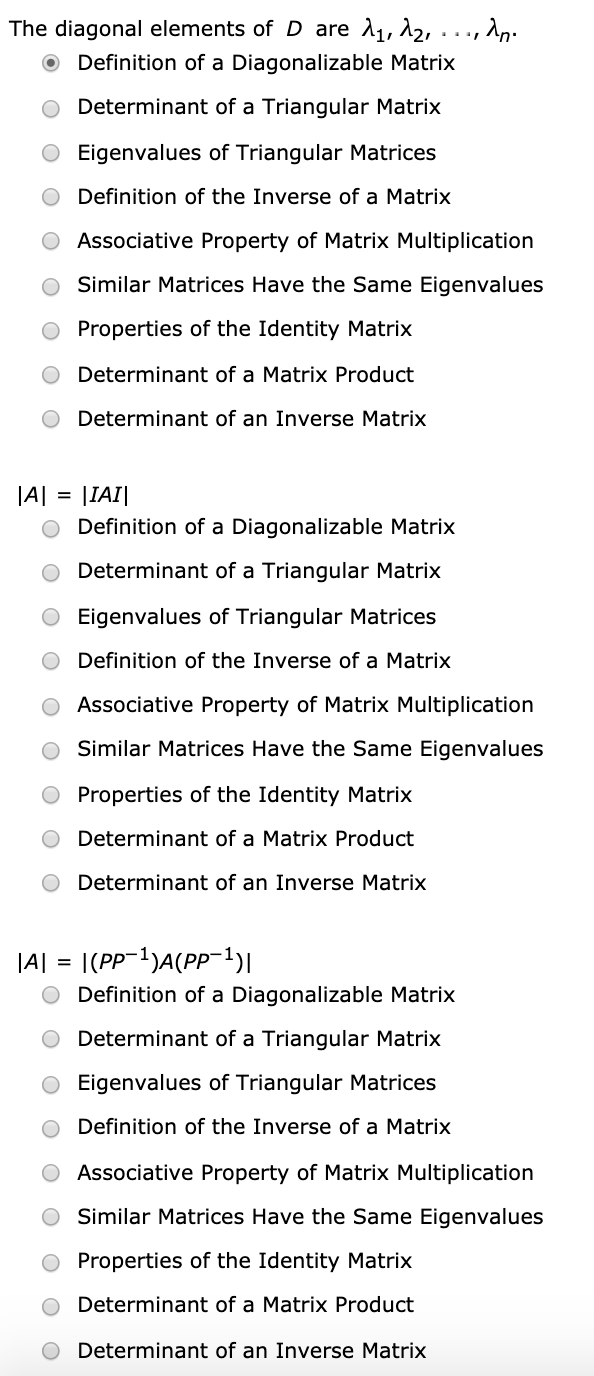This screenshot has height=1376, width=594.
Task: Select 'Properties of the Identity Matrix' for the |A| = |IAI| question
Action: 50,794
